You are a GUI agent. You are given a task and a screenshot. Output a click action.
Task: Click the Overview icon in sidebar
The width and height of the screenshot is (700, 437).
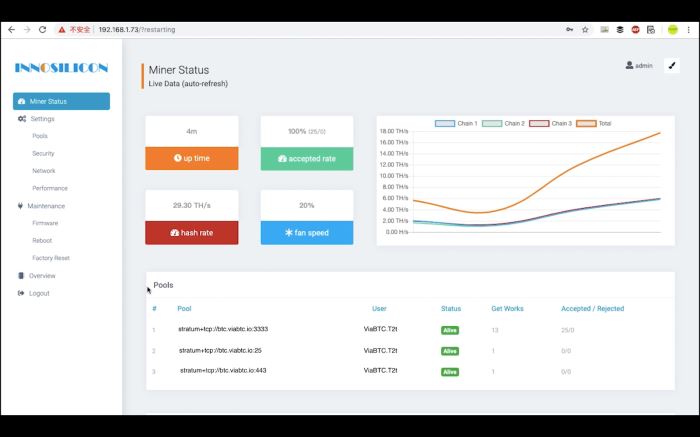pos(21,275)
